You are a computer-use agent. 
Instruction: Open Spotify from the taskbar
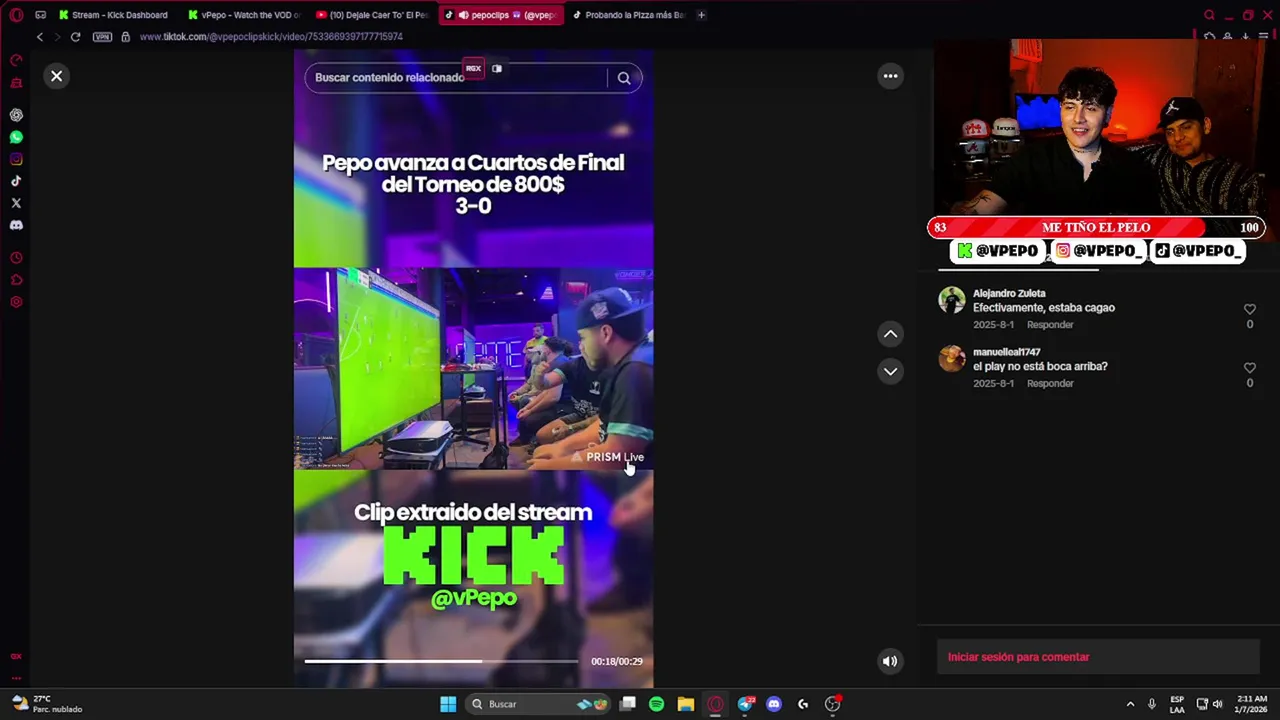[x=656, y=704]
